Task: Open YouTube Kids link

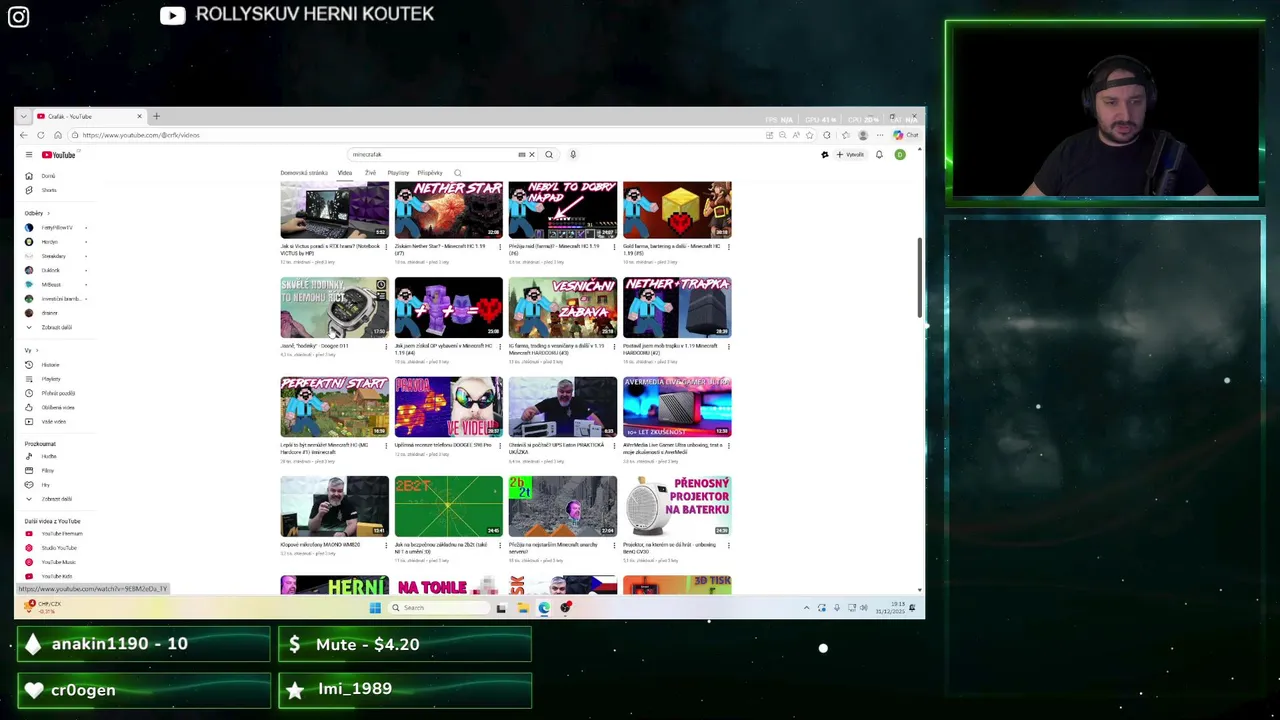Action: coord(56,576)
